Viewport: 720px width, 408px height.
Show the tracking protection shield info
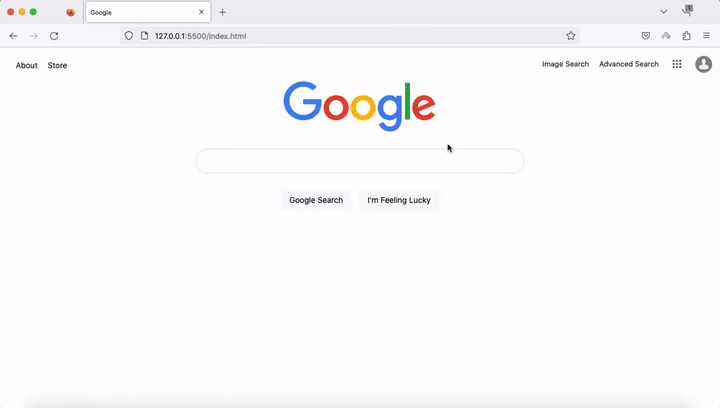tap(129, 36)
